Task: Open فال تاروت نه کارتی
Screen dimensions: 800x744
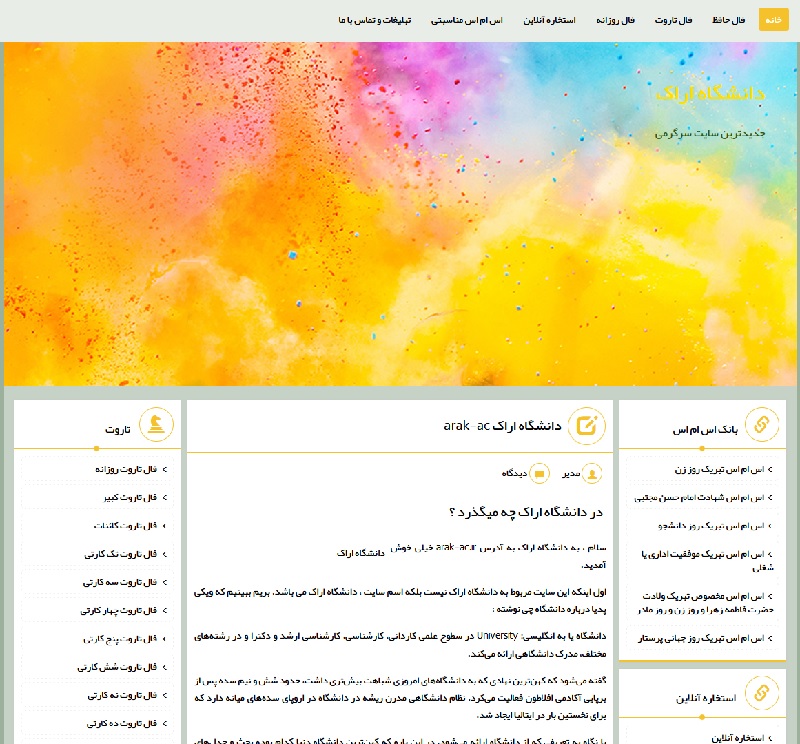Action: (122, 695)
